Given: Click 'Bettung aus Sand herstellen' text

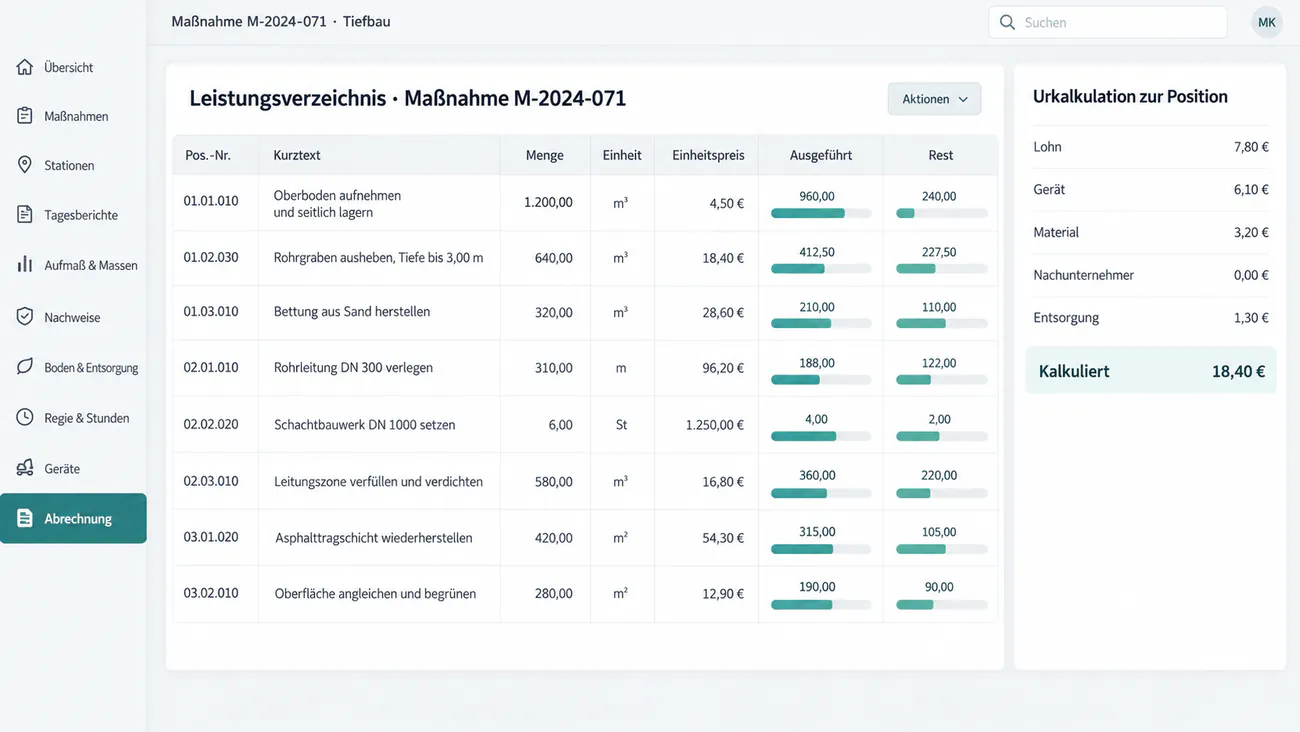Looking at the screenshot, I should (352, 312).
